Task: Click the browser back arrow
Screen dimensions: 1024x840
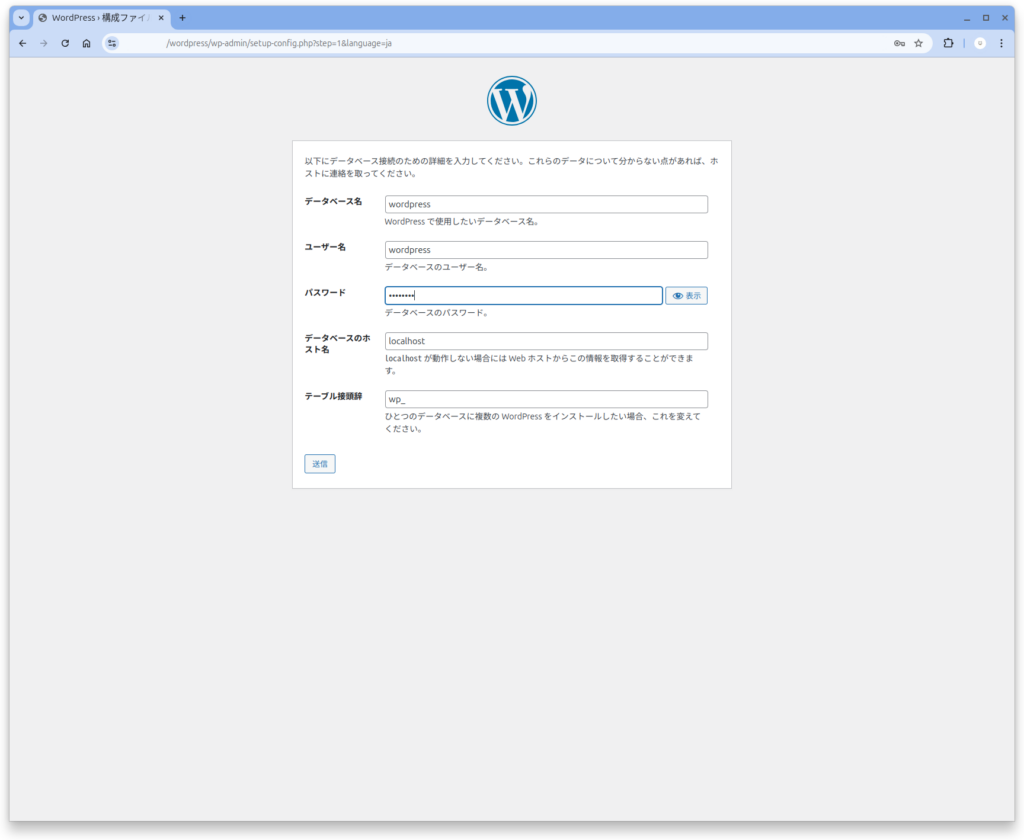Action: point(23,43)
